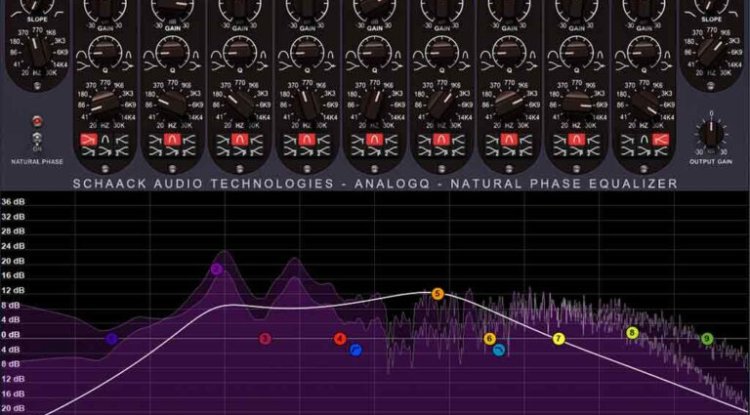Click band 1 lower-row middle filter shape button

106,152
